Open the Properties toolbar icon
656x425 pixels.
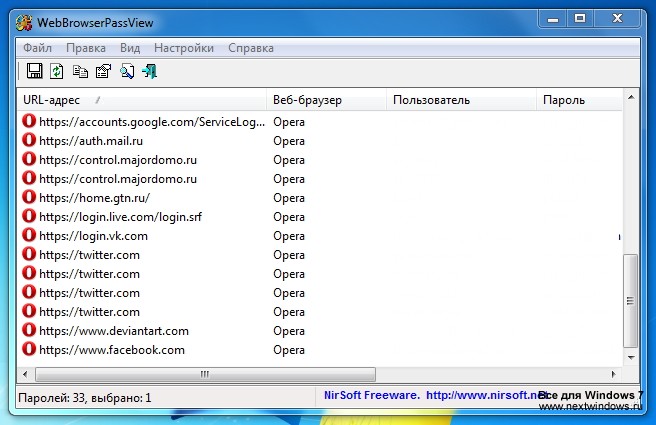103,71
